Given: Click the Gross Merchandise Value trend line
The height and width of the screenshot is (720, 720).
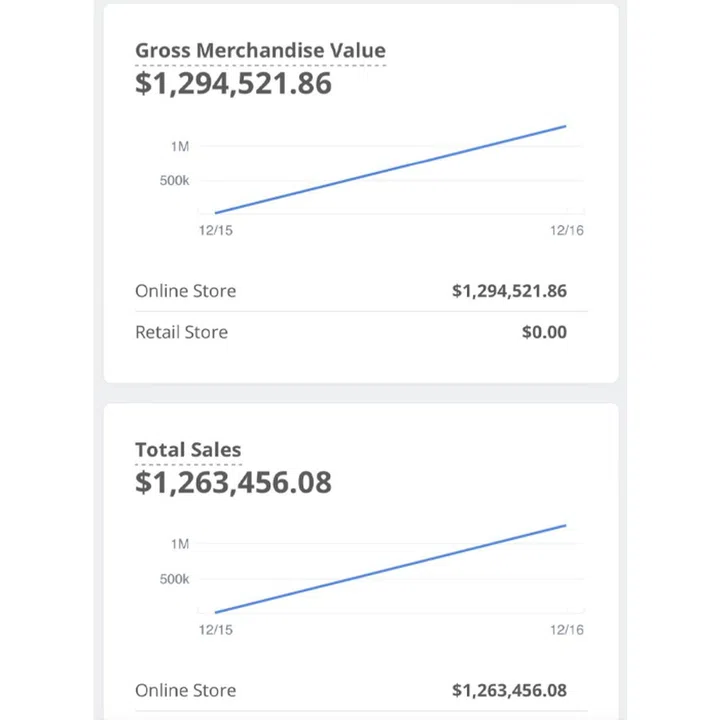Looking at the screenshot, I should tap(390, 169).
